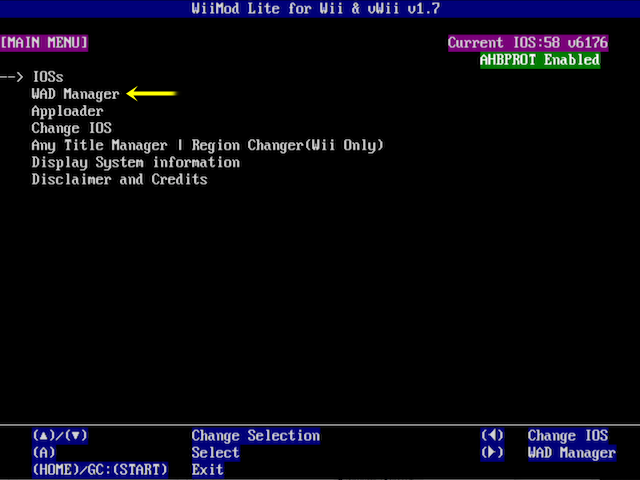
Task: Click the AHBPROT Enabled status badge
Action: pyautogui.click(x=540, y=60)
